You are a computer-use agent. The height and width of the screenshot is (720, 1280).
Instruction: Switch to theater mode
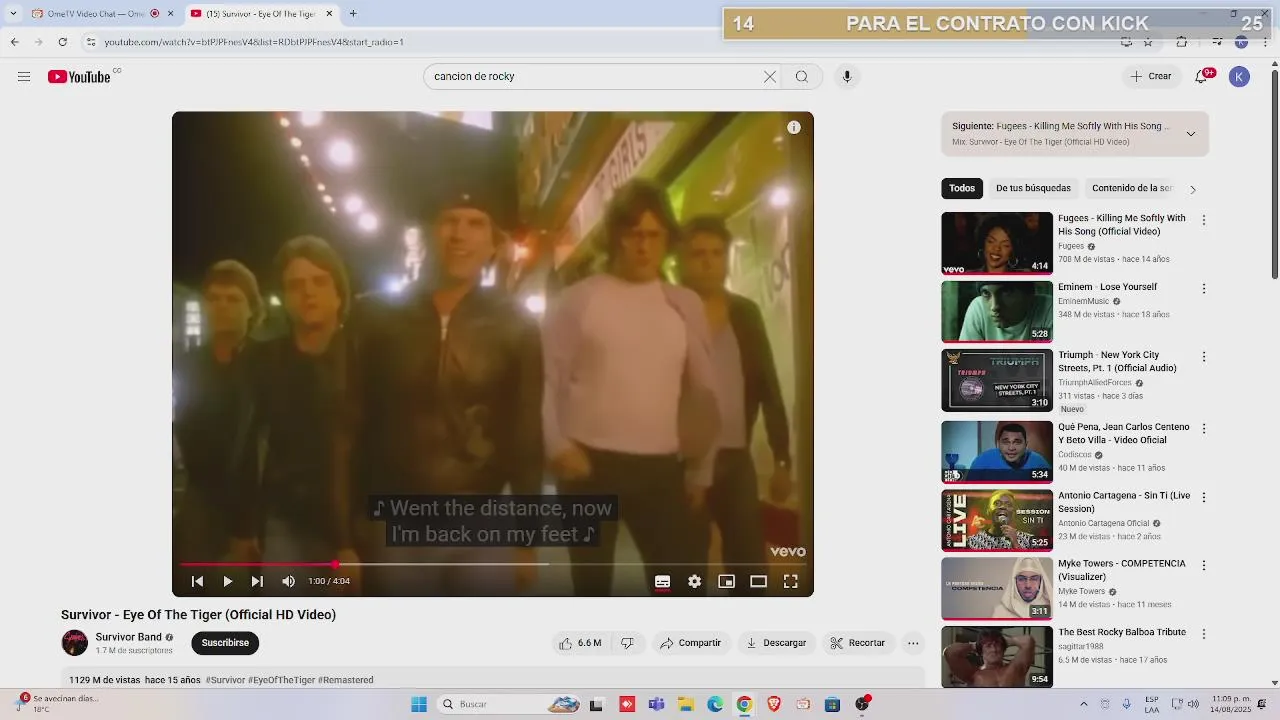(758, 581)
